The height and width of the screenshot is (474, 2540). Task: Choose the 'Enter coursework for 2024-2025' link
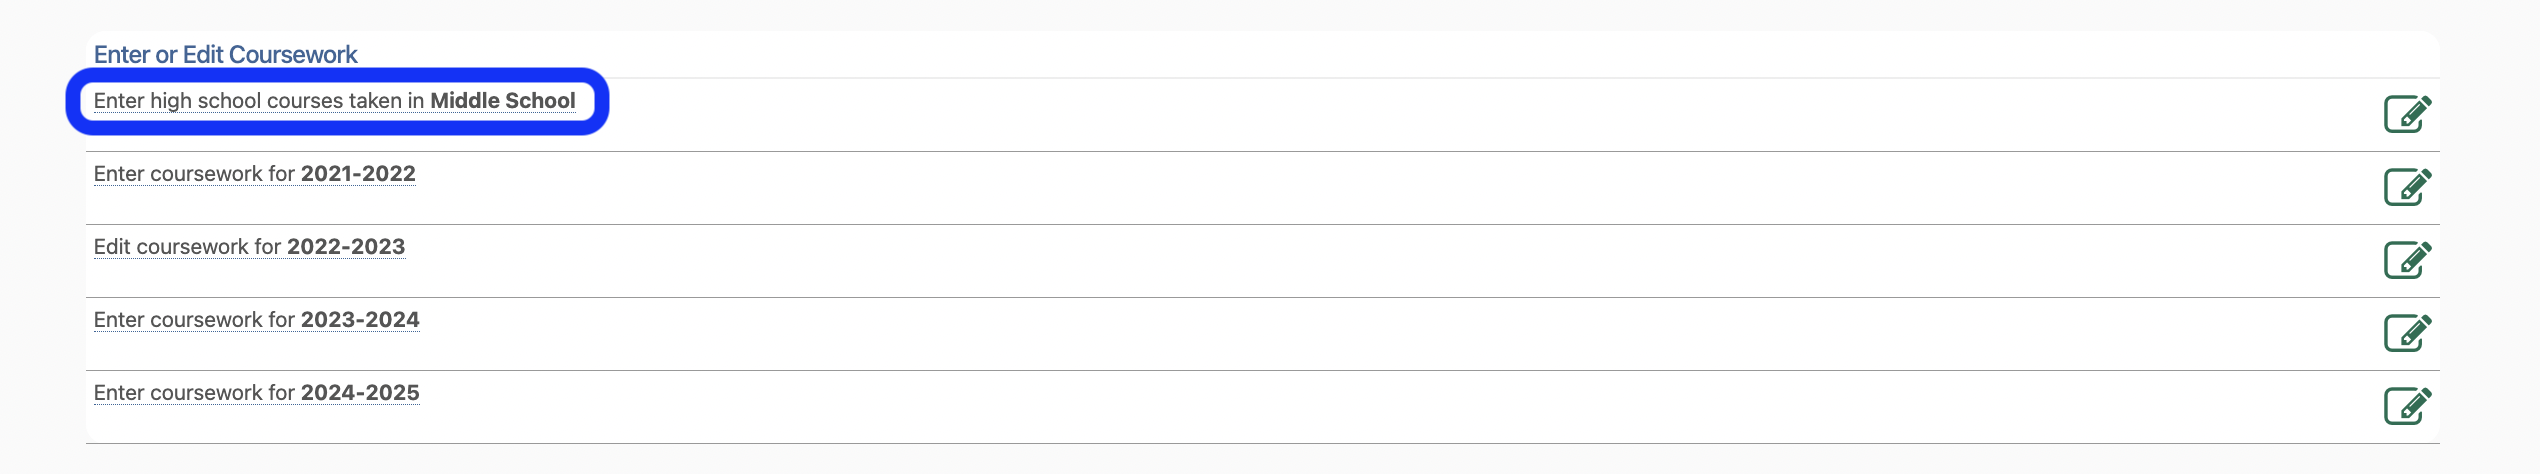click(256, 393)
